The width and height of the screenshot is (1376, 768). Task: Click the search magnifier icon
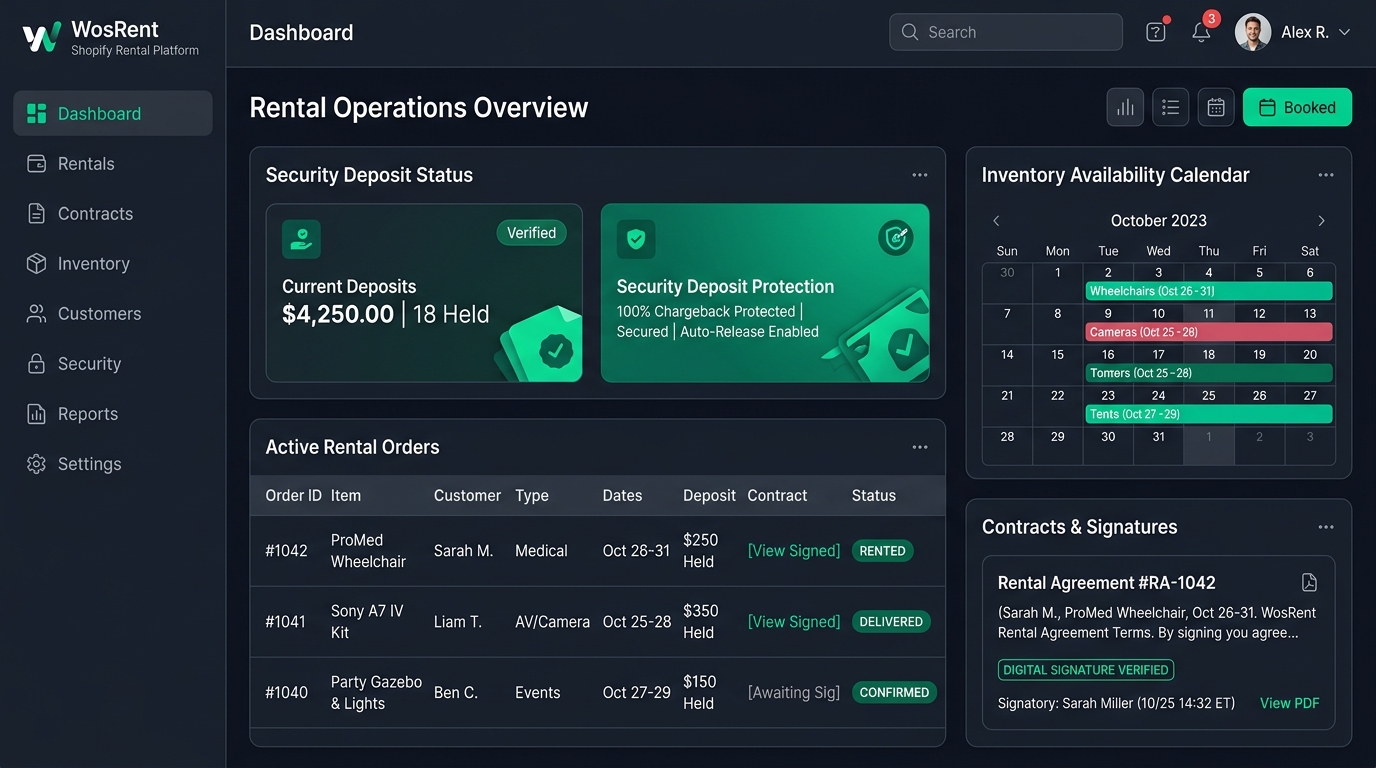click(x=910, y=32)
